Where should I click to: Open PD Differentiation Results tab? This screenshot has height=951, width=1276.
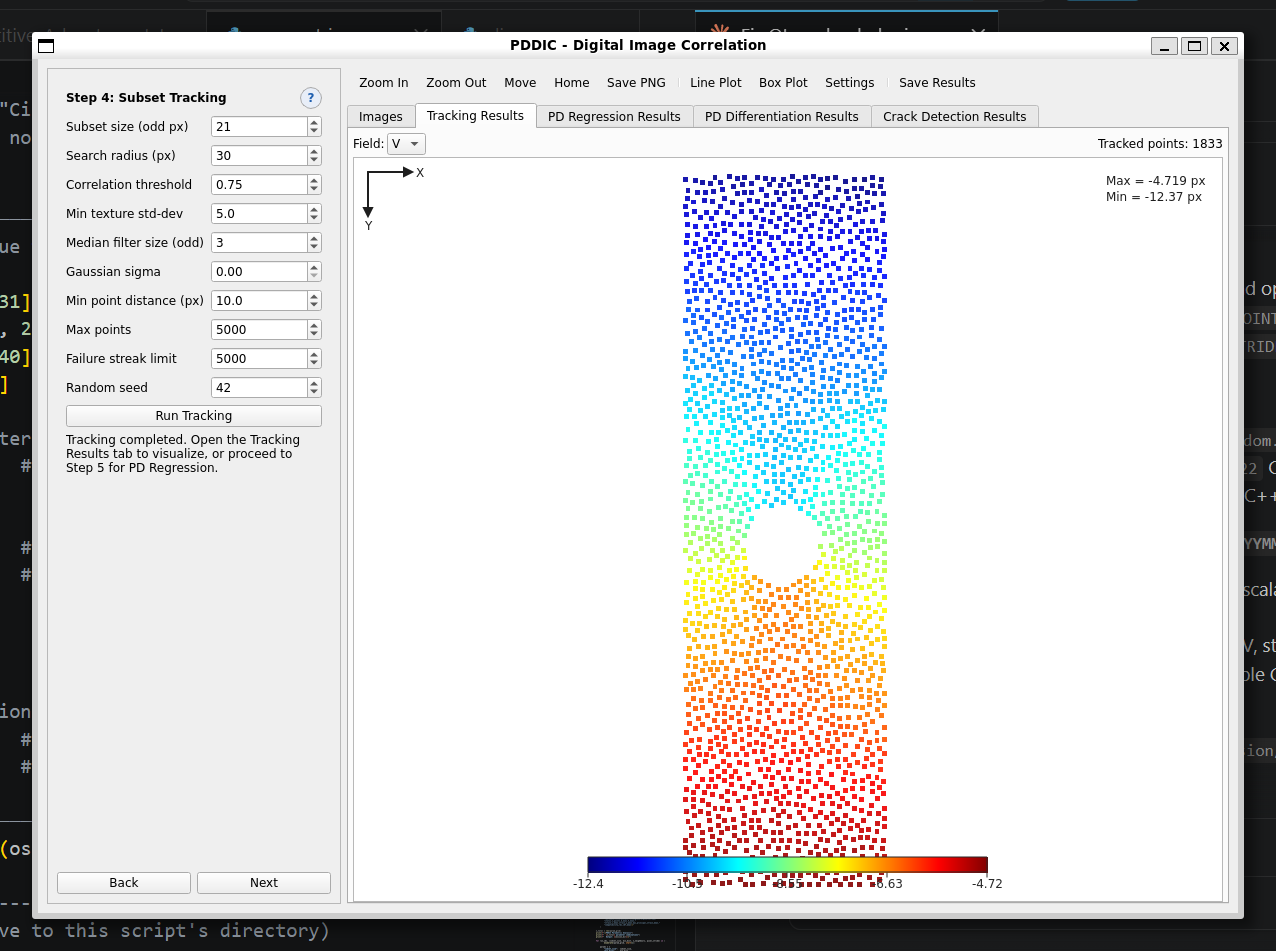pyautogui.click(x=782, y=117)
